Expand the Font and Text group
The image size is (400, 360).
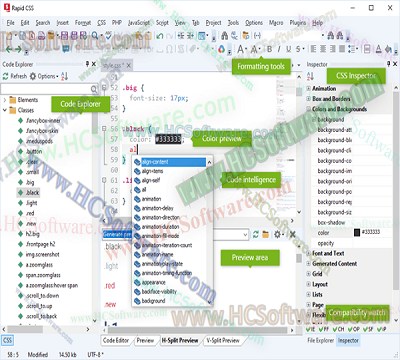309,253
